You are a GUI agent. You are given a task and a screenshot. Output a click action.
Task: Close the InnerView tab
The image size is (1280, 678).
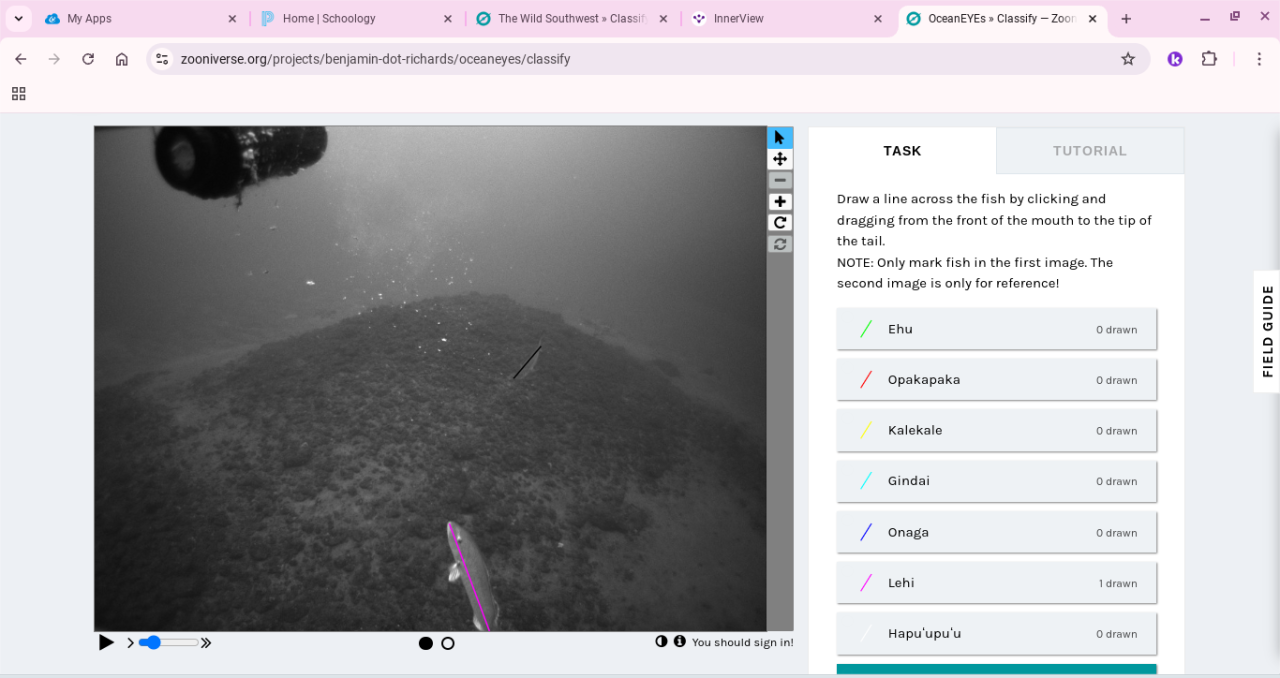pos(878,19)
